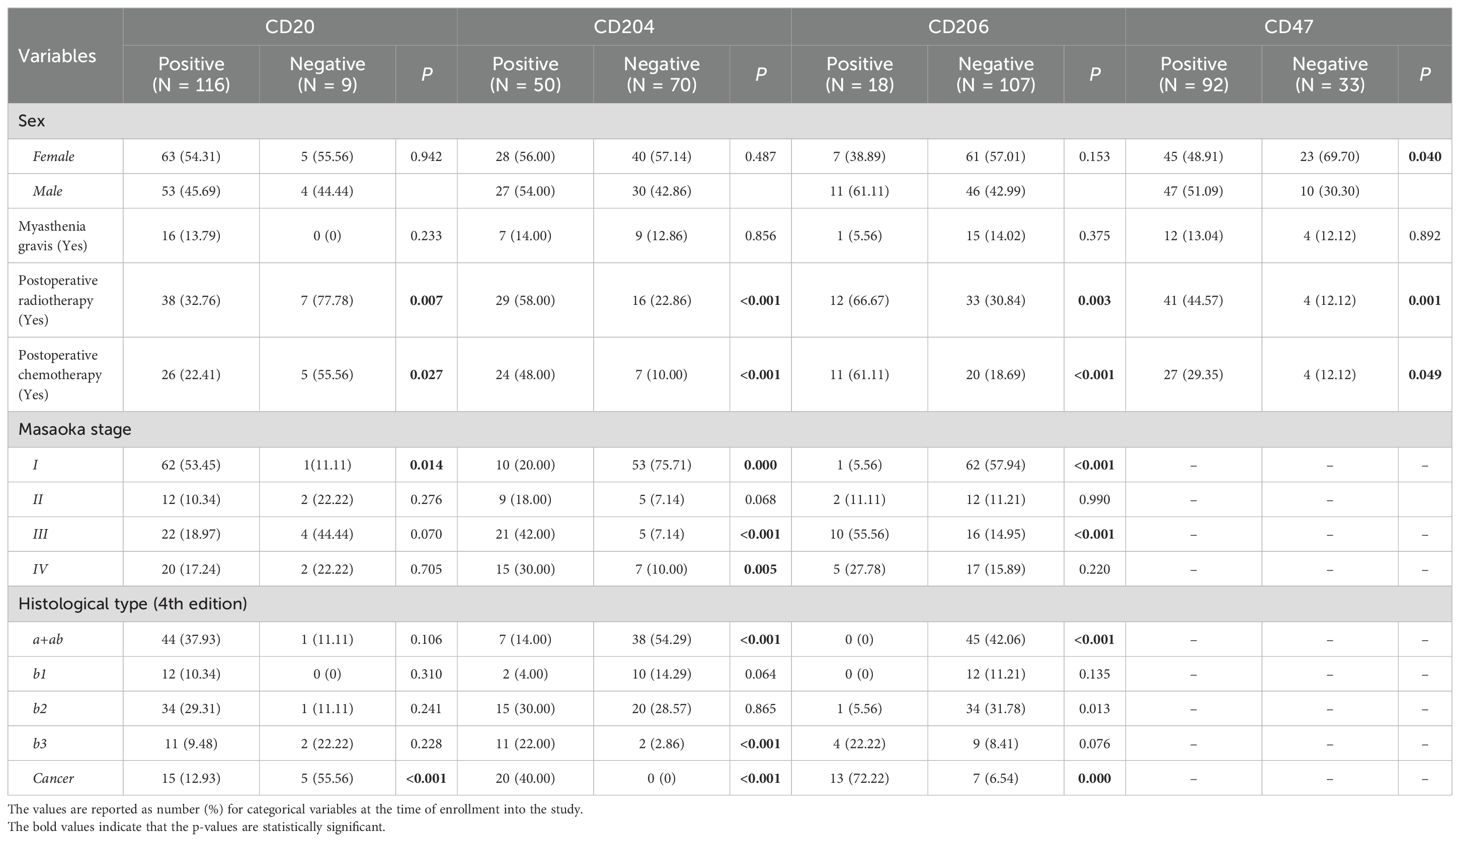Screen dimensions: 1460x842
Task: Select the Postoperative radiotherapy (Yes) row label
Action: tap(58, 300)
